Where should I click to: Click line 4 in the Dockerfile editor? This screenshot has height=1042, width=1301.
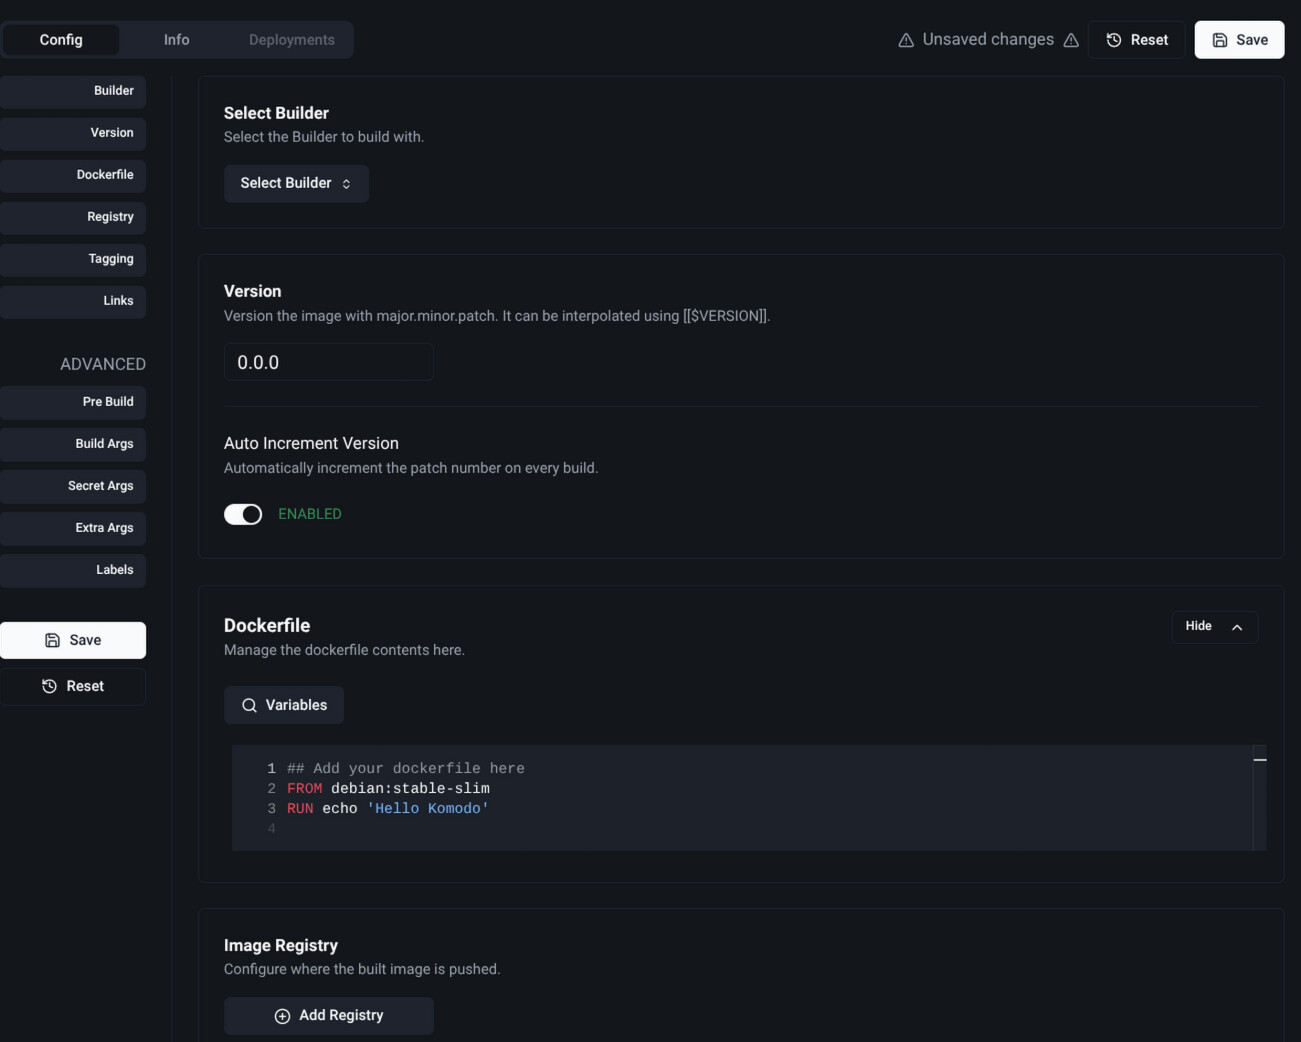pos(600,829)
